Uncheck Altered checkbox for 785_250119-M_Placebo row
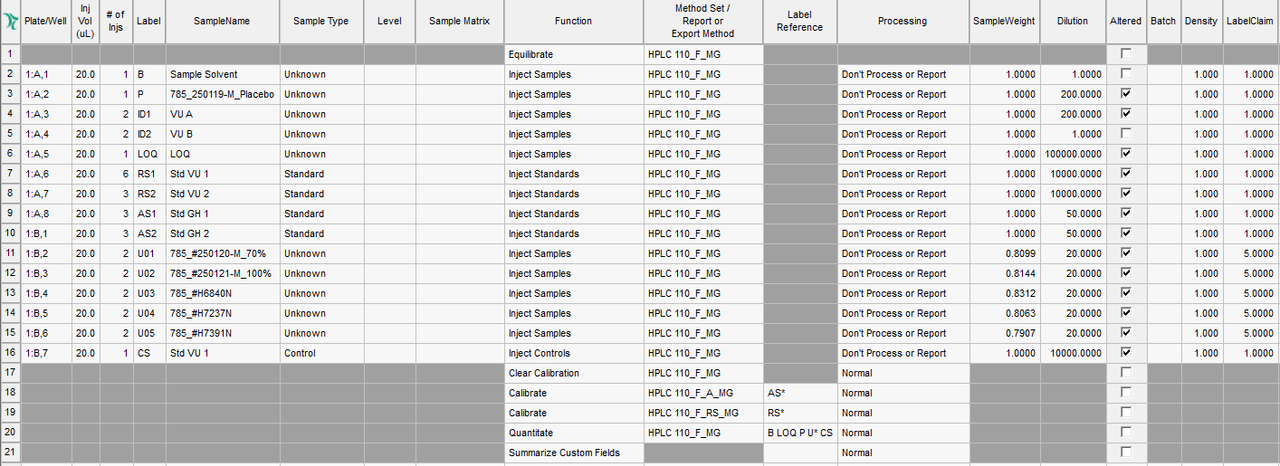1280x466 pixels. 1127,94
